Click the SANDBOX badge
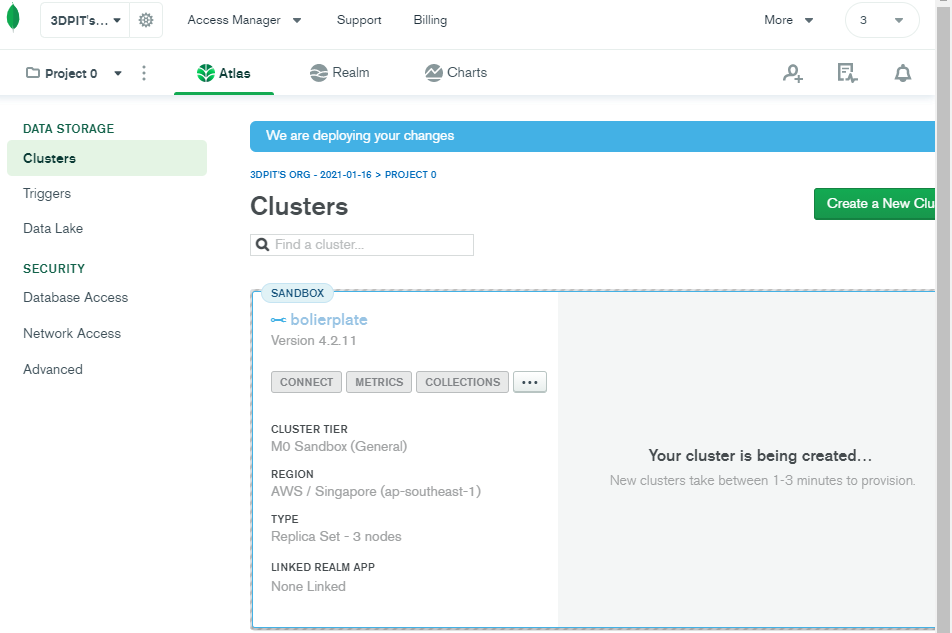The width and height of the screenshot is (952, 633). (298, 293)
